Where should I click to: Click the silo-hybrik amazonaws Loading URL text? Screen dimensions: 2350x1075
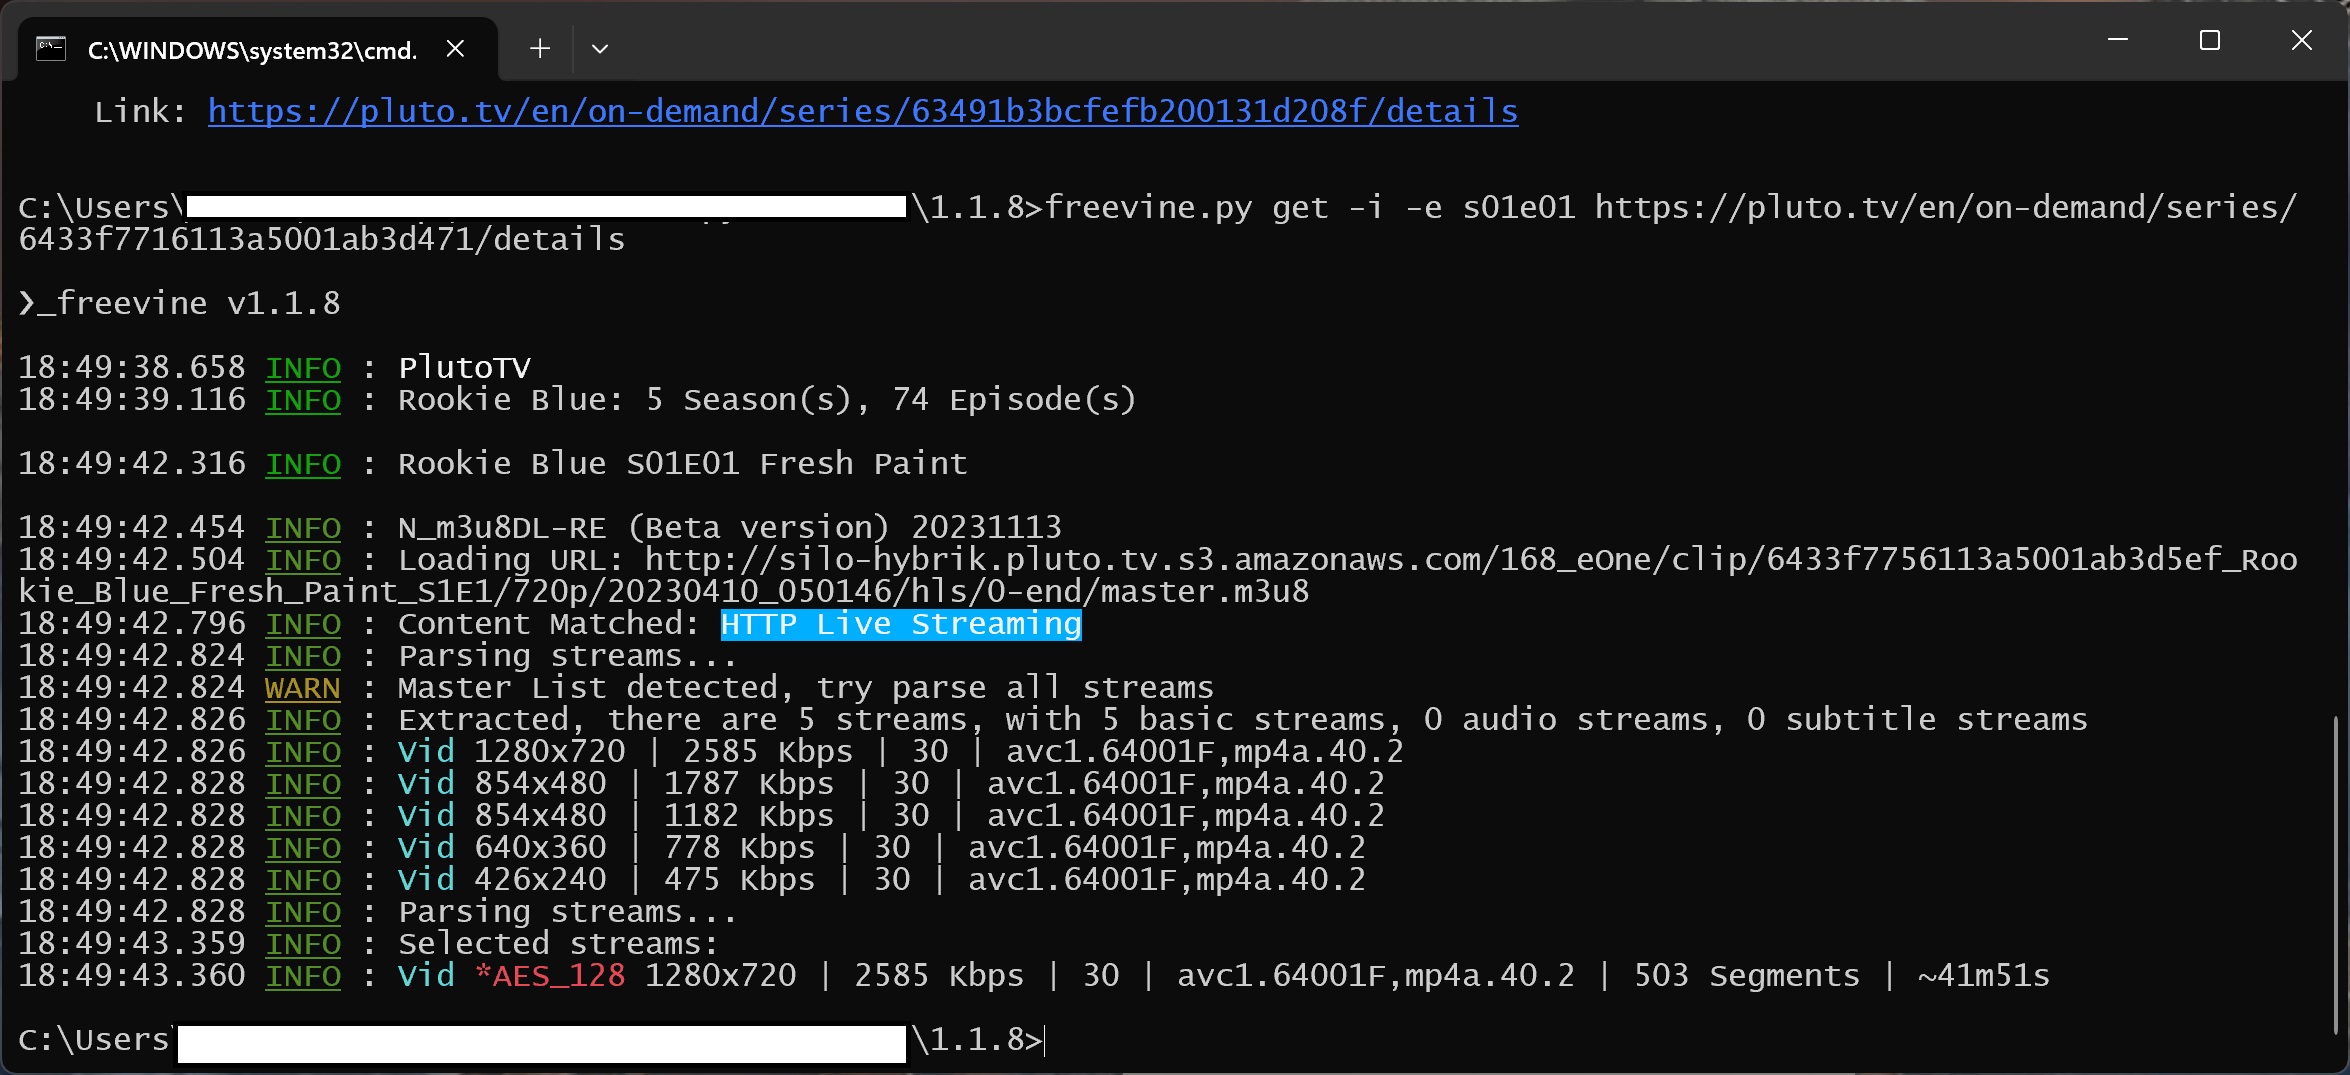(1470, 559)
